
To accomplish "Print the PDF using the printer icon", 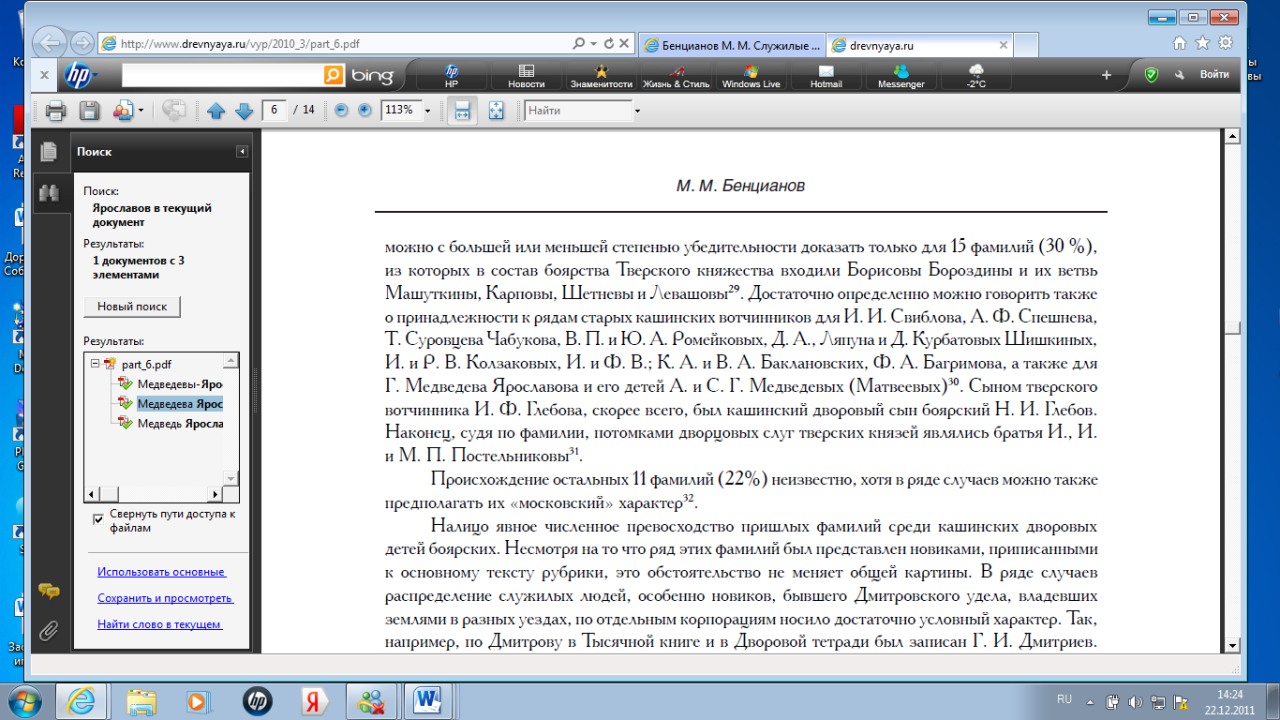I will (56, 111).
